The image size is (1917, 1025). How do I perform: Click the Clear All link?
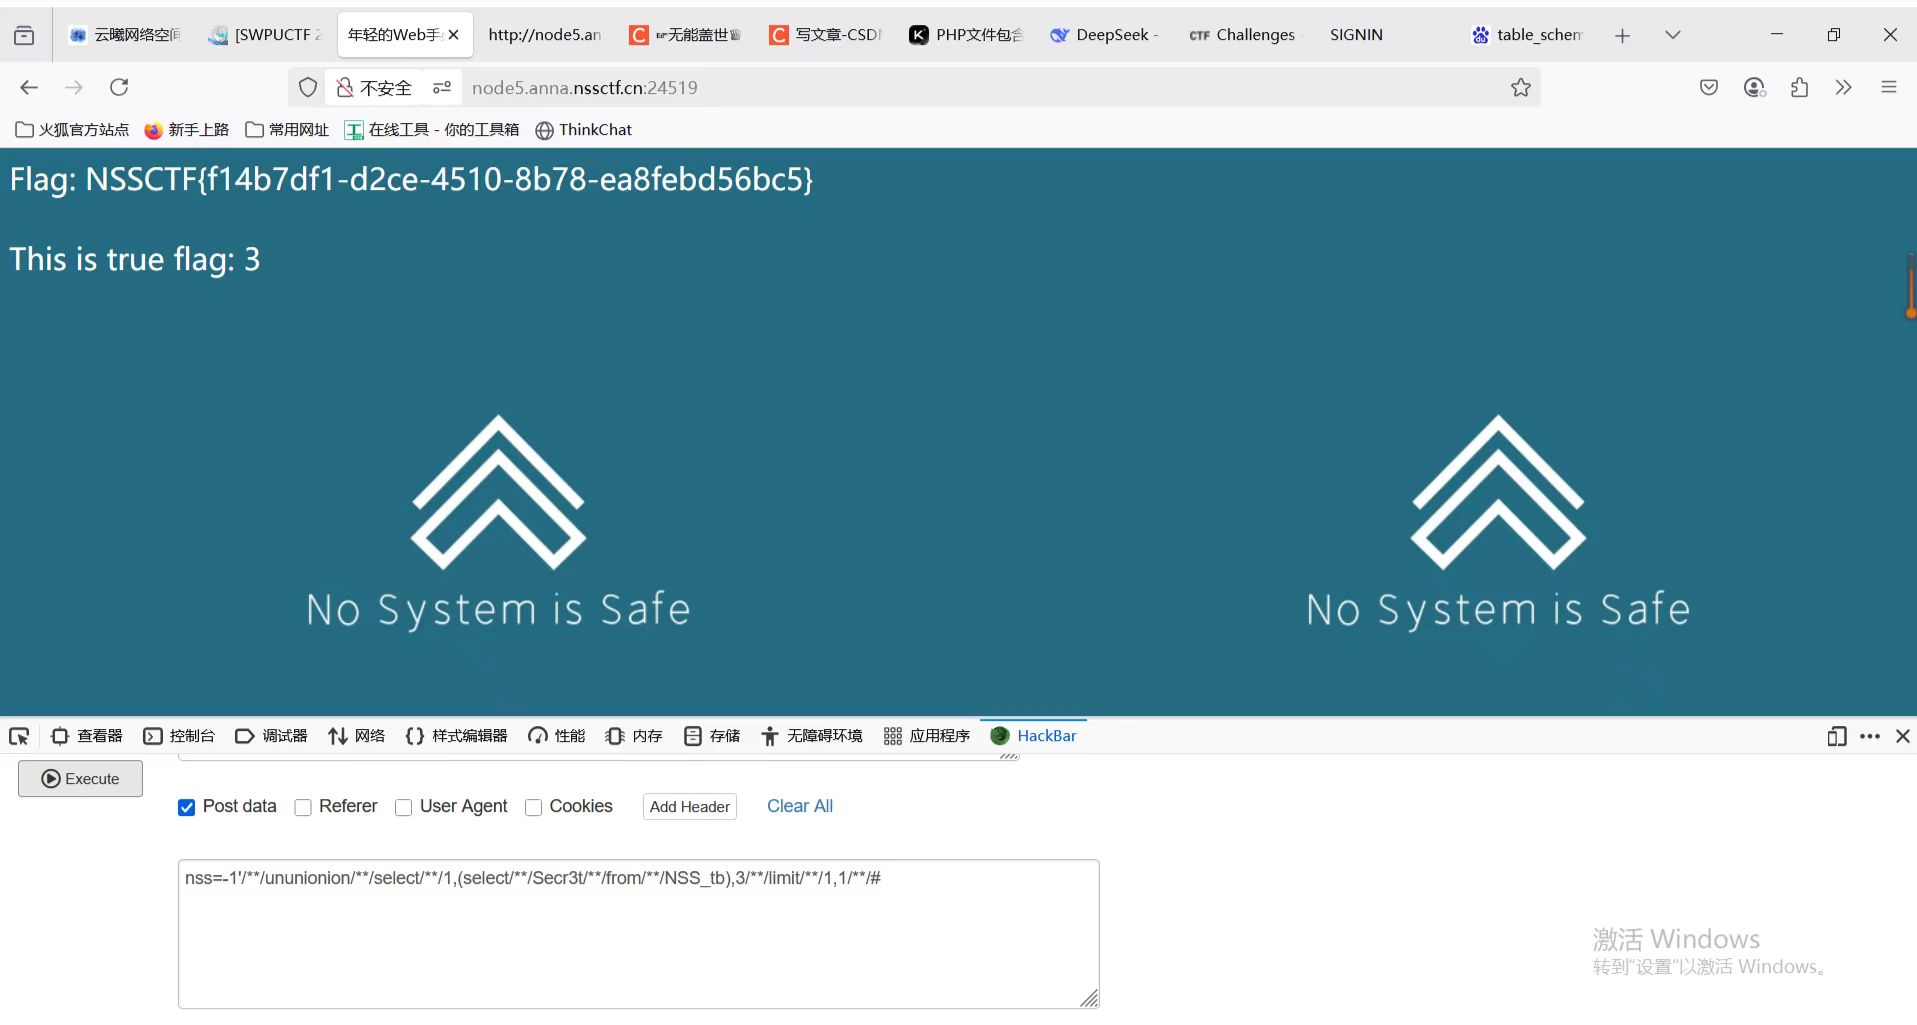[800, 806]
